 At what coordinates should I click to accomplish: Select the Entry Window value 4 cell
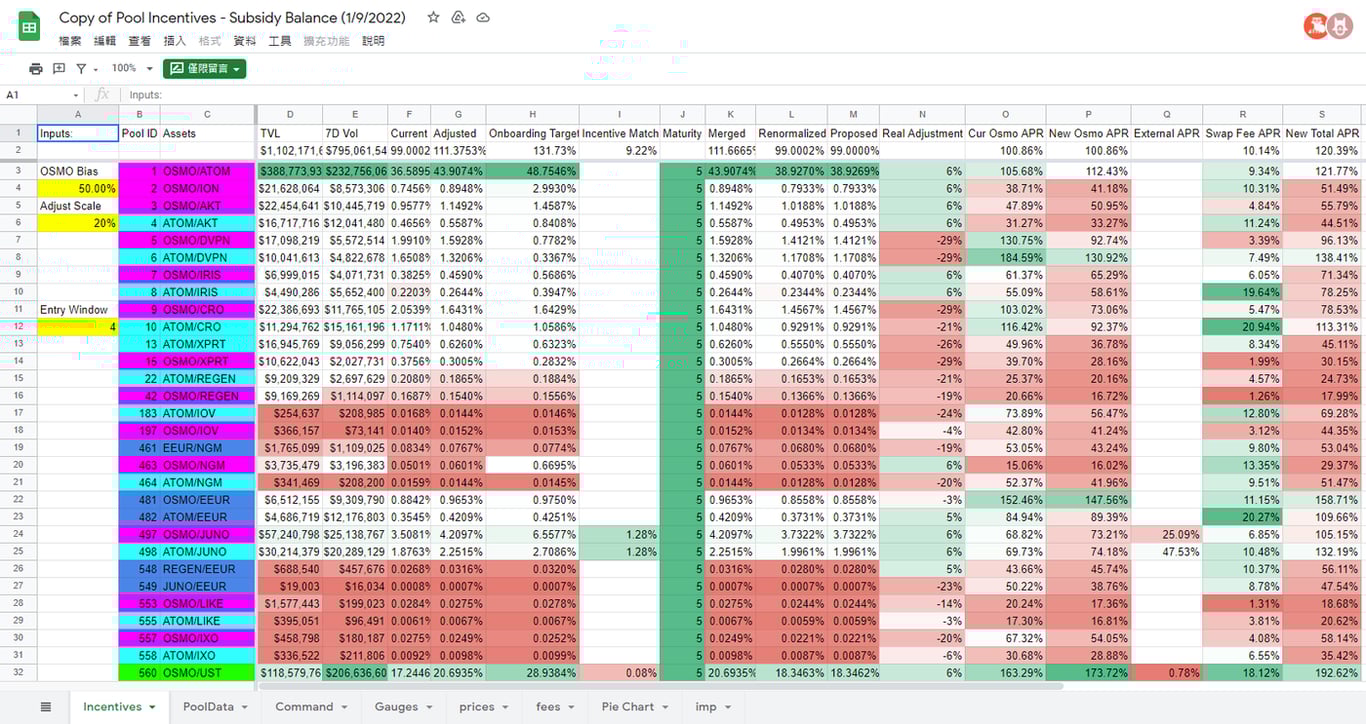tap(78, 326)
